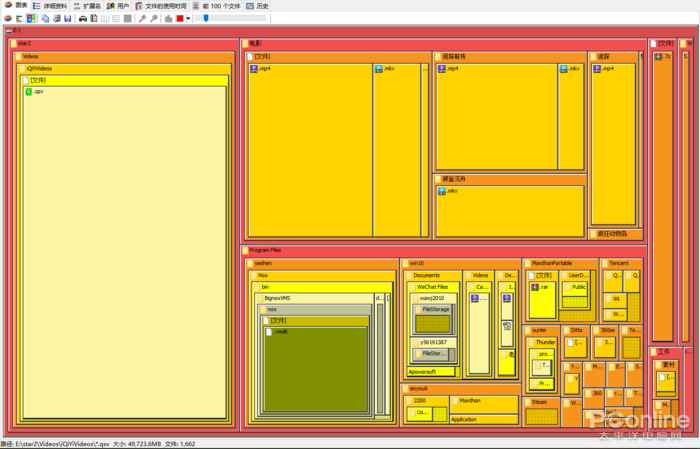Adjust the detail level slider in toolbar
Viewport: 700px width, 449px height.
pos(207,18)
